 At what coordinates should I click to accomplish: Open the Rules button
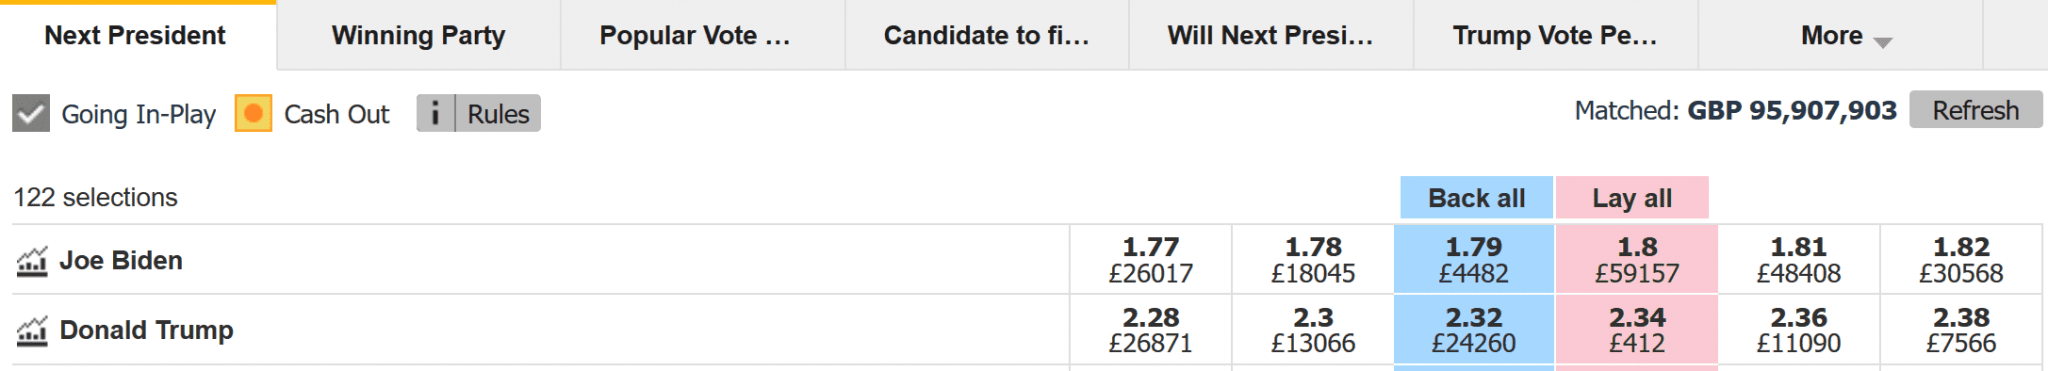(x=498, y=114)
